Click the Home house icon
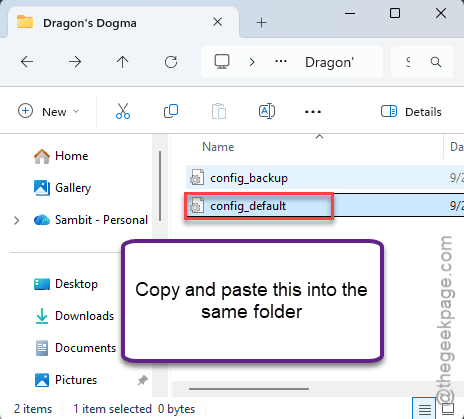The height and width of the screenshot is (419, 464). (42, 156)
